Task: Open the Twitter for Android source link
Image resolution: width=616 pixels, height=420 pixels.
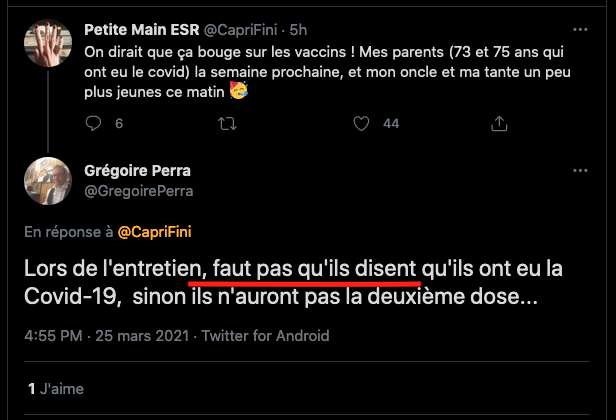Action: tap(264, 336)
